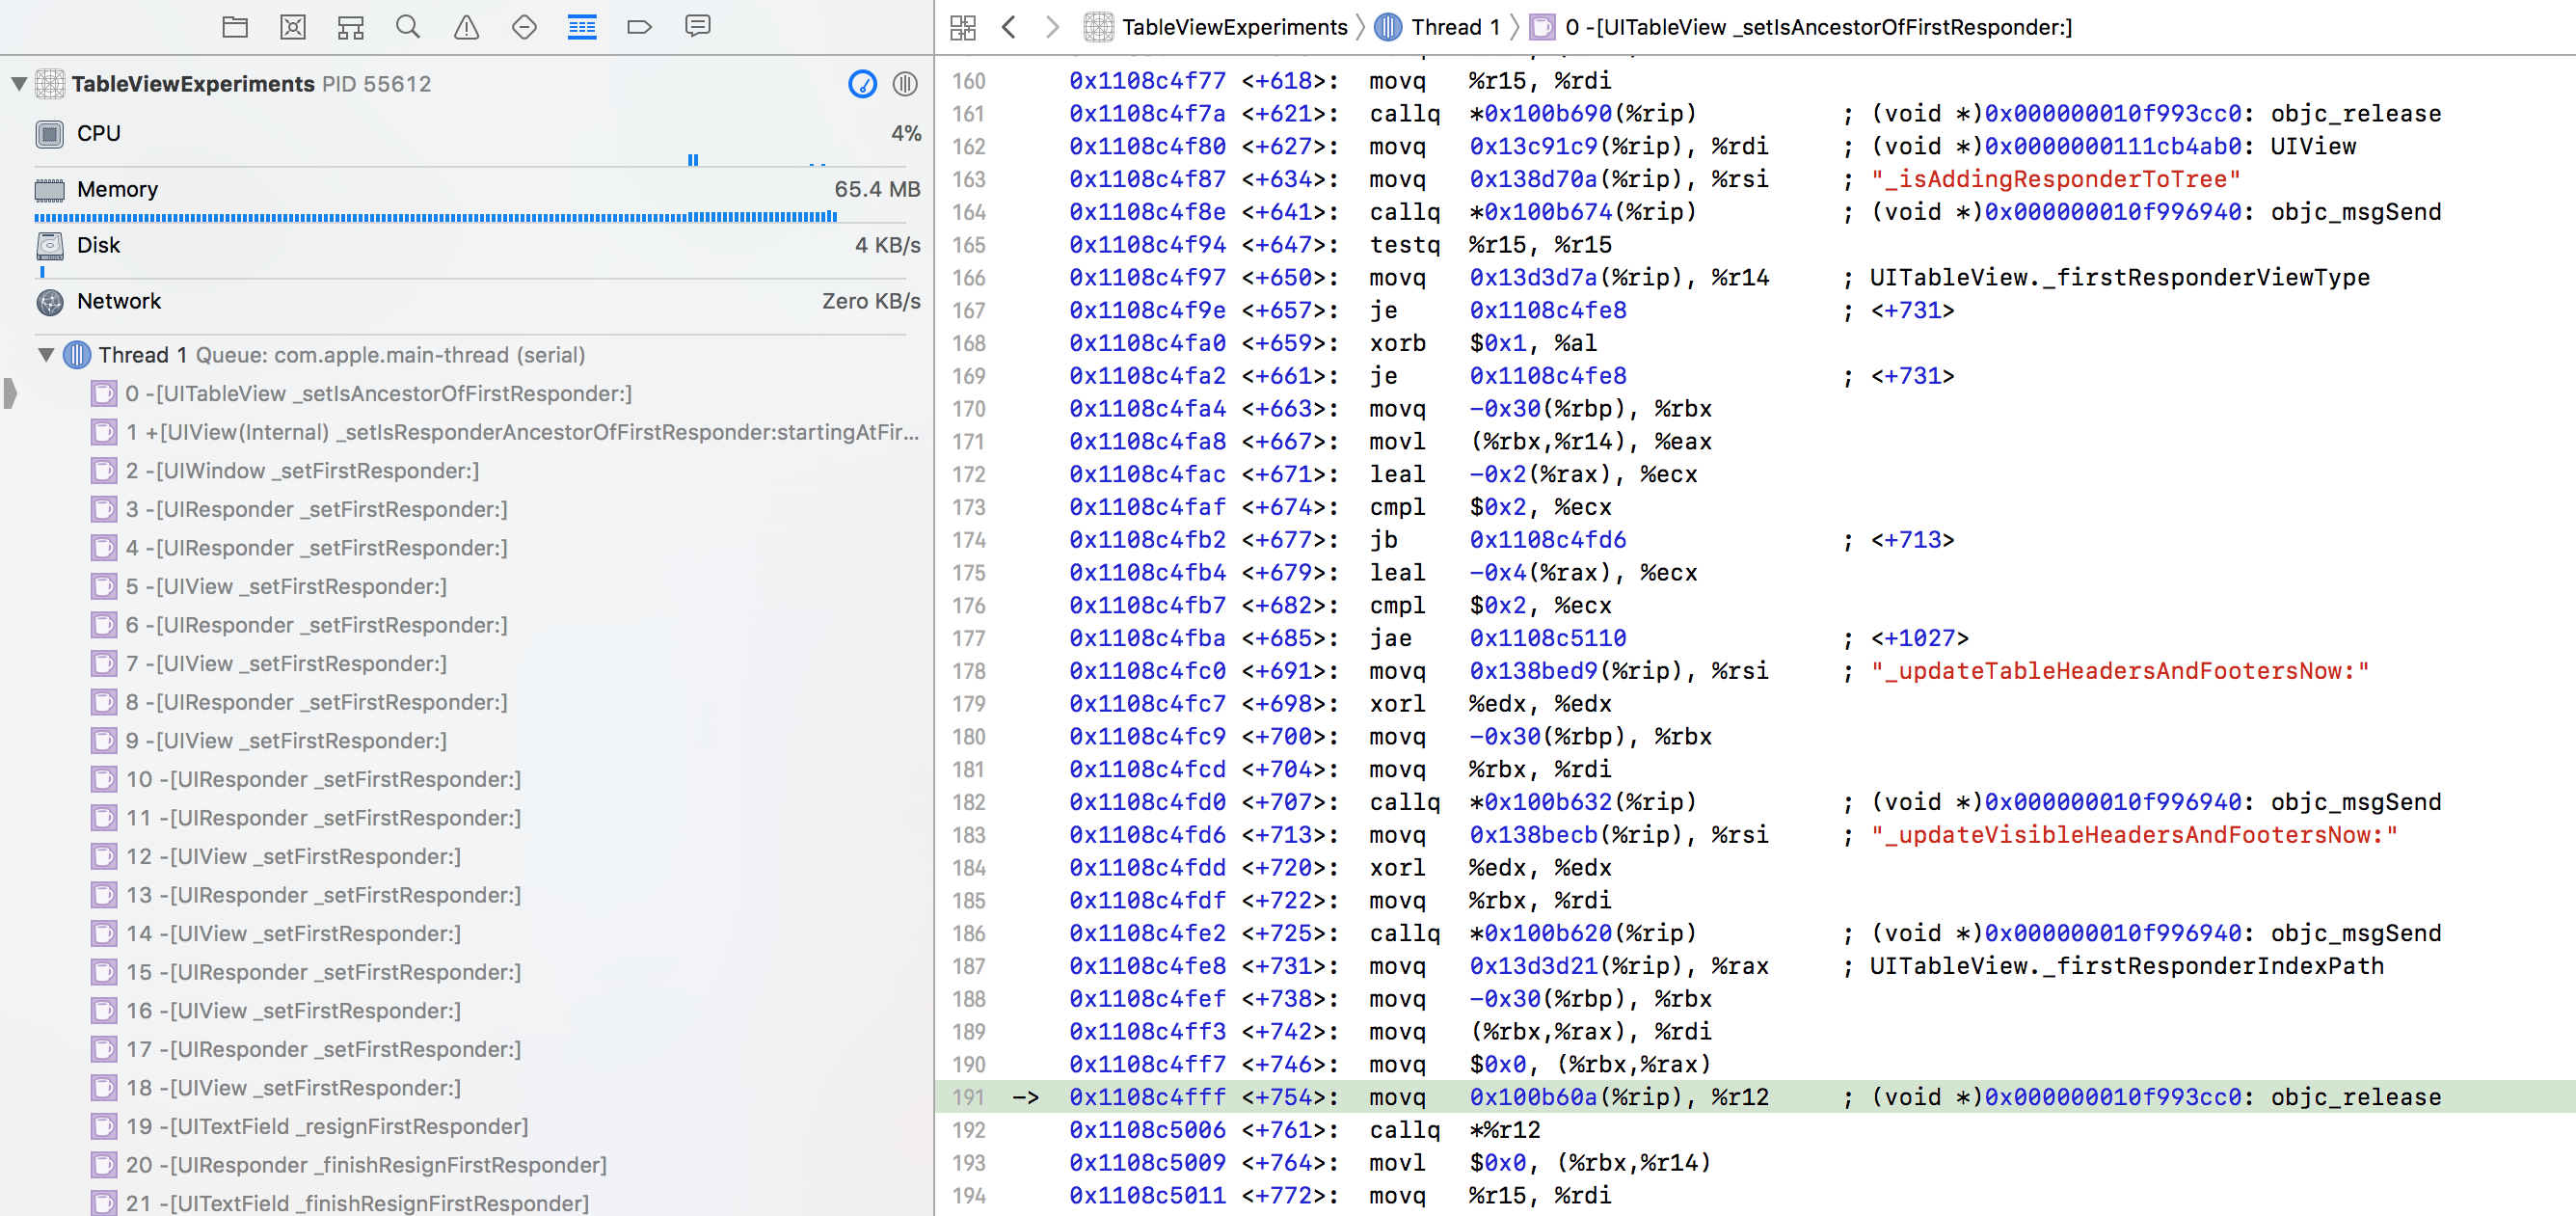The image size is (2576, 1216).
Task: Select the Breakpoint navigator icon
Action: tap(639, 27)
